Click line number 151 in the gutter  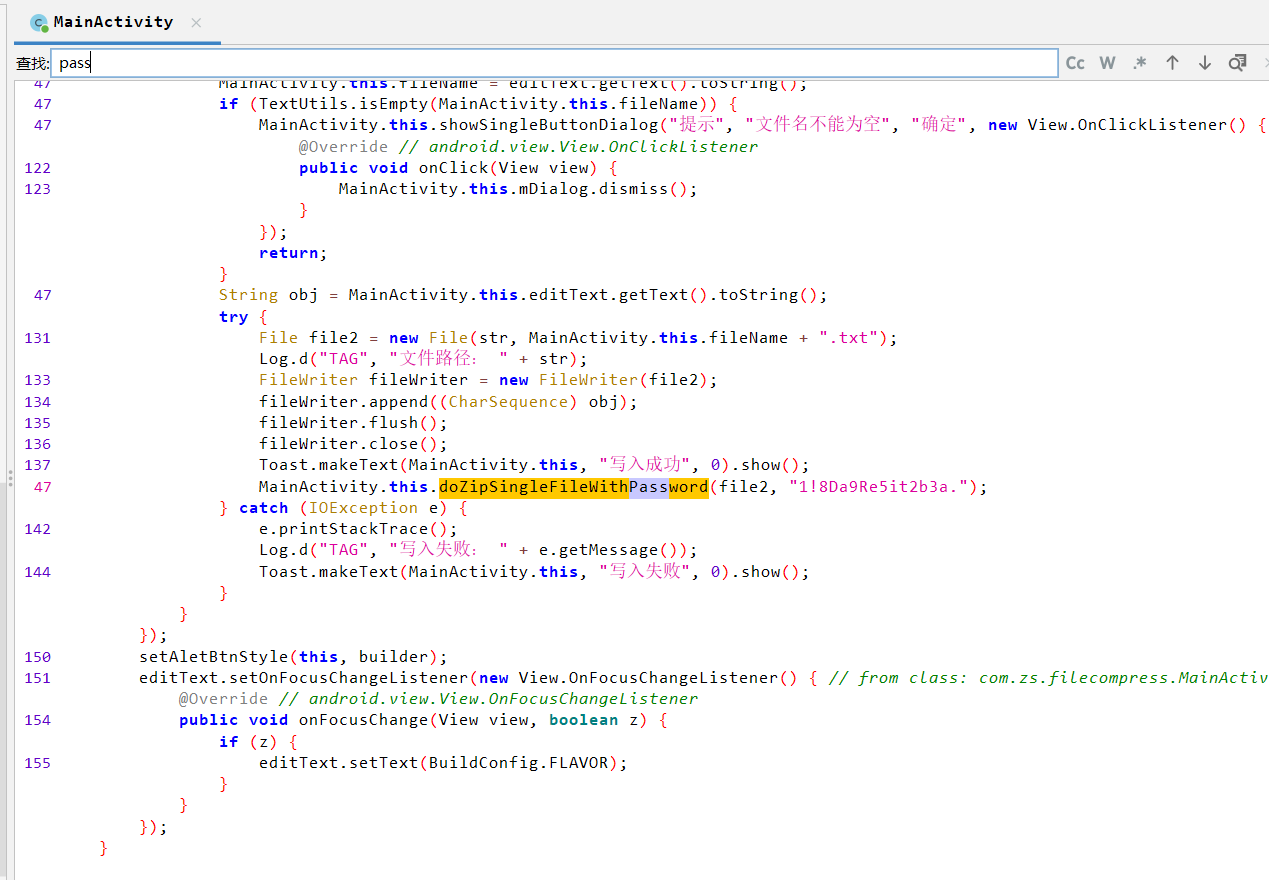(37, 678)
